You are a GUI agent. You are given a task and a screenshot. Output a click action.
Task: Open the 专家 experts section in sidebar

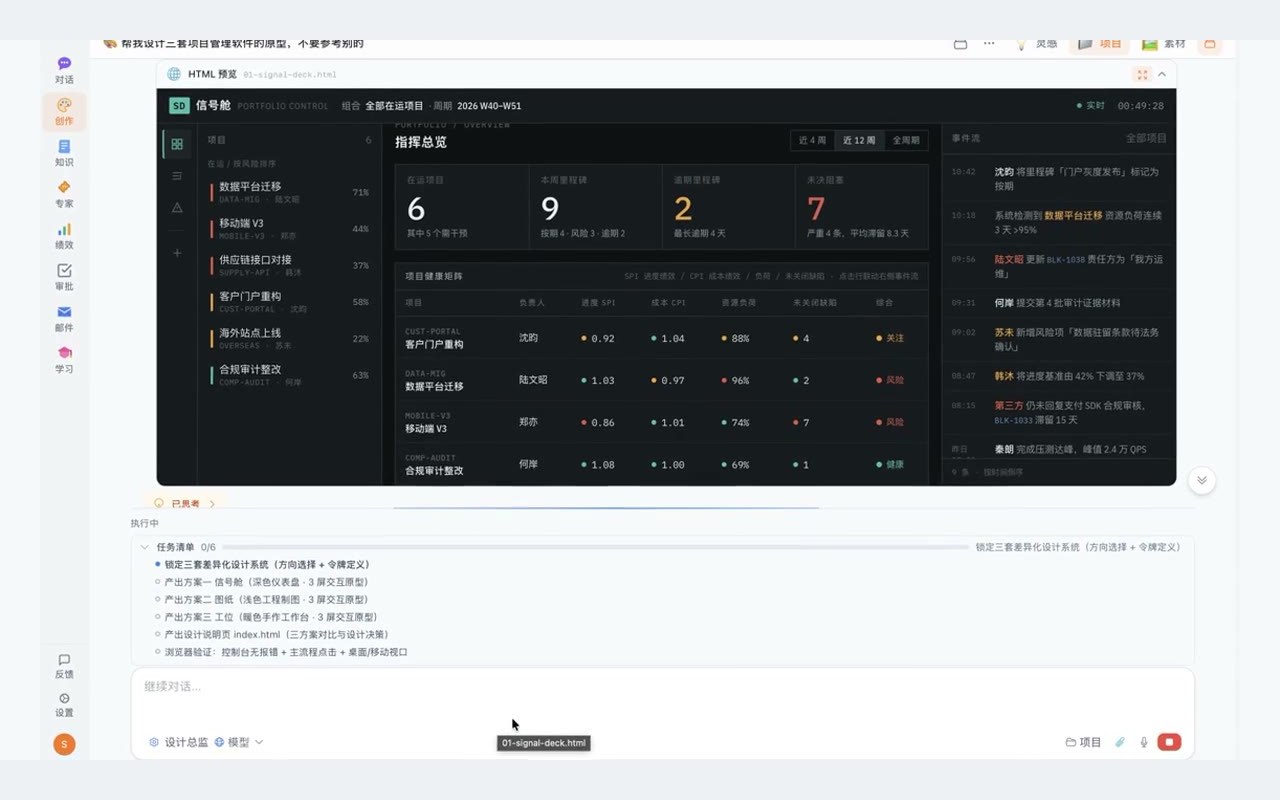click(64, 194)
